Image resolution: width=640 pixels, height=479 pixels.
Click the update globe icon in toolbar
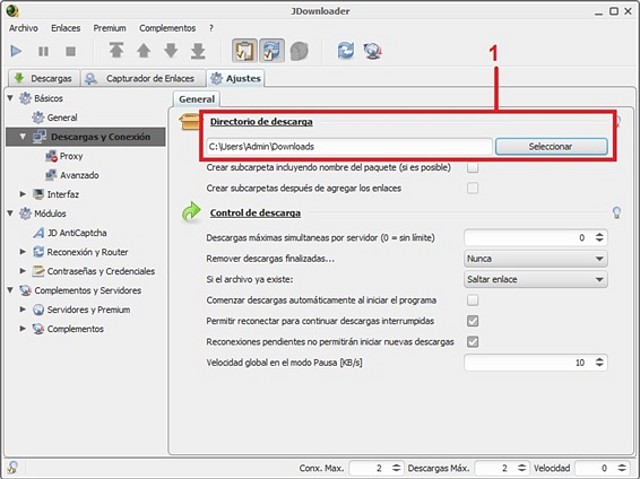(372, 51)
